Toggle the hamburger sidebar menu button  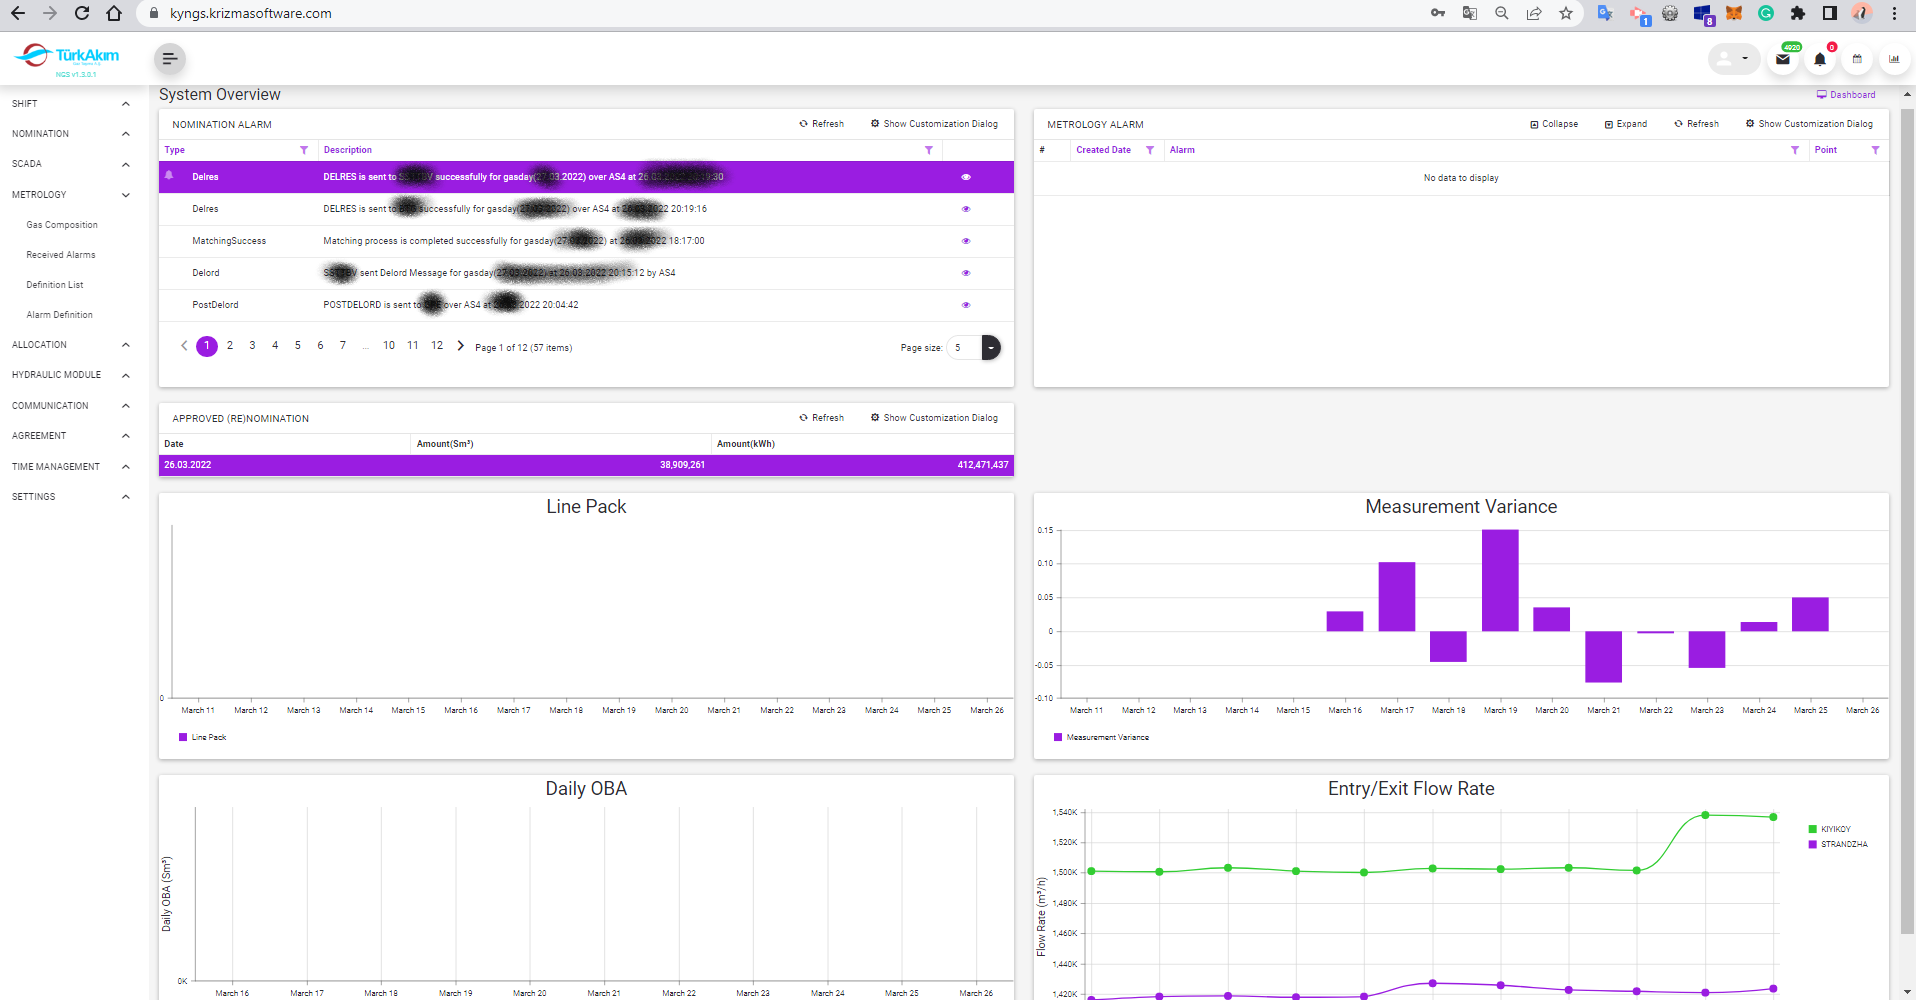(x=170, y=59)
